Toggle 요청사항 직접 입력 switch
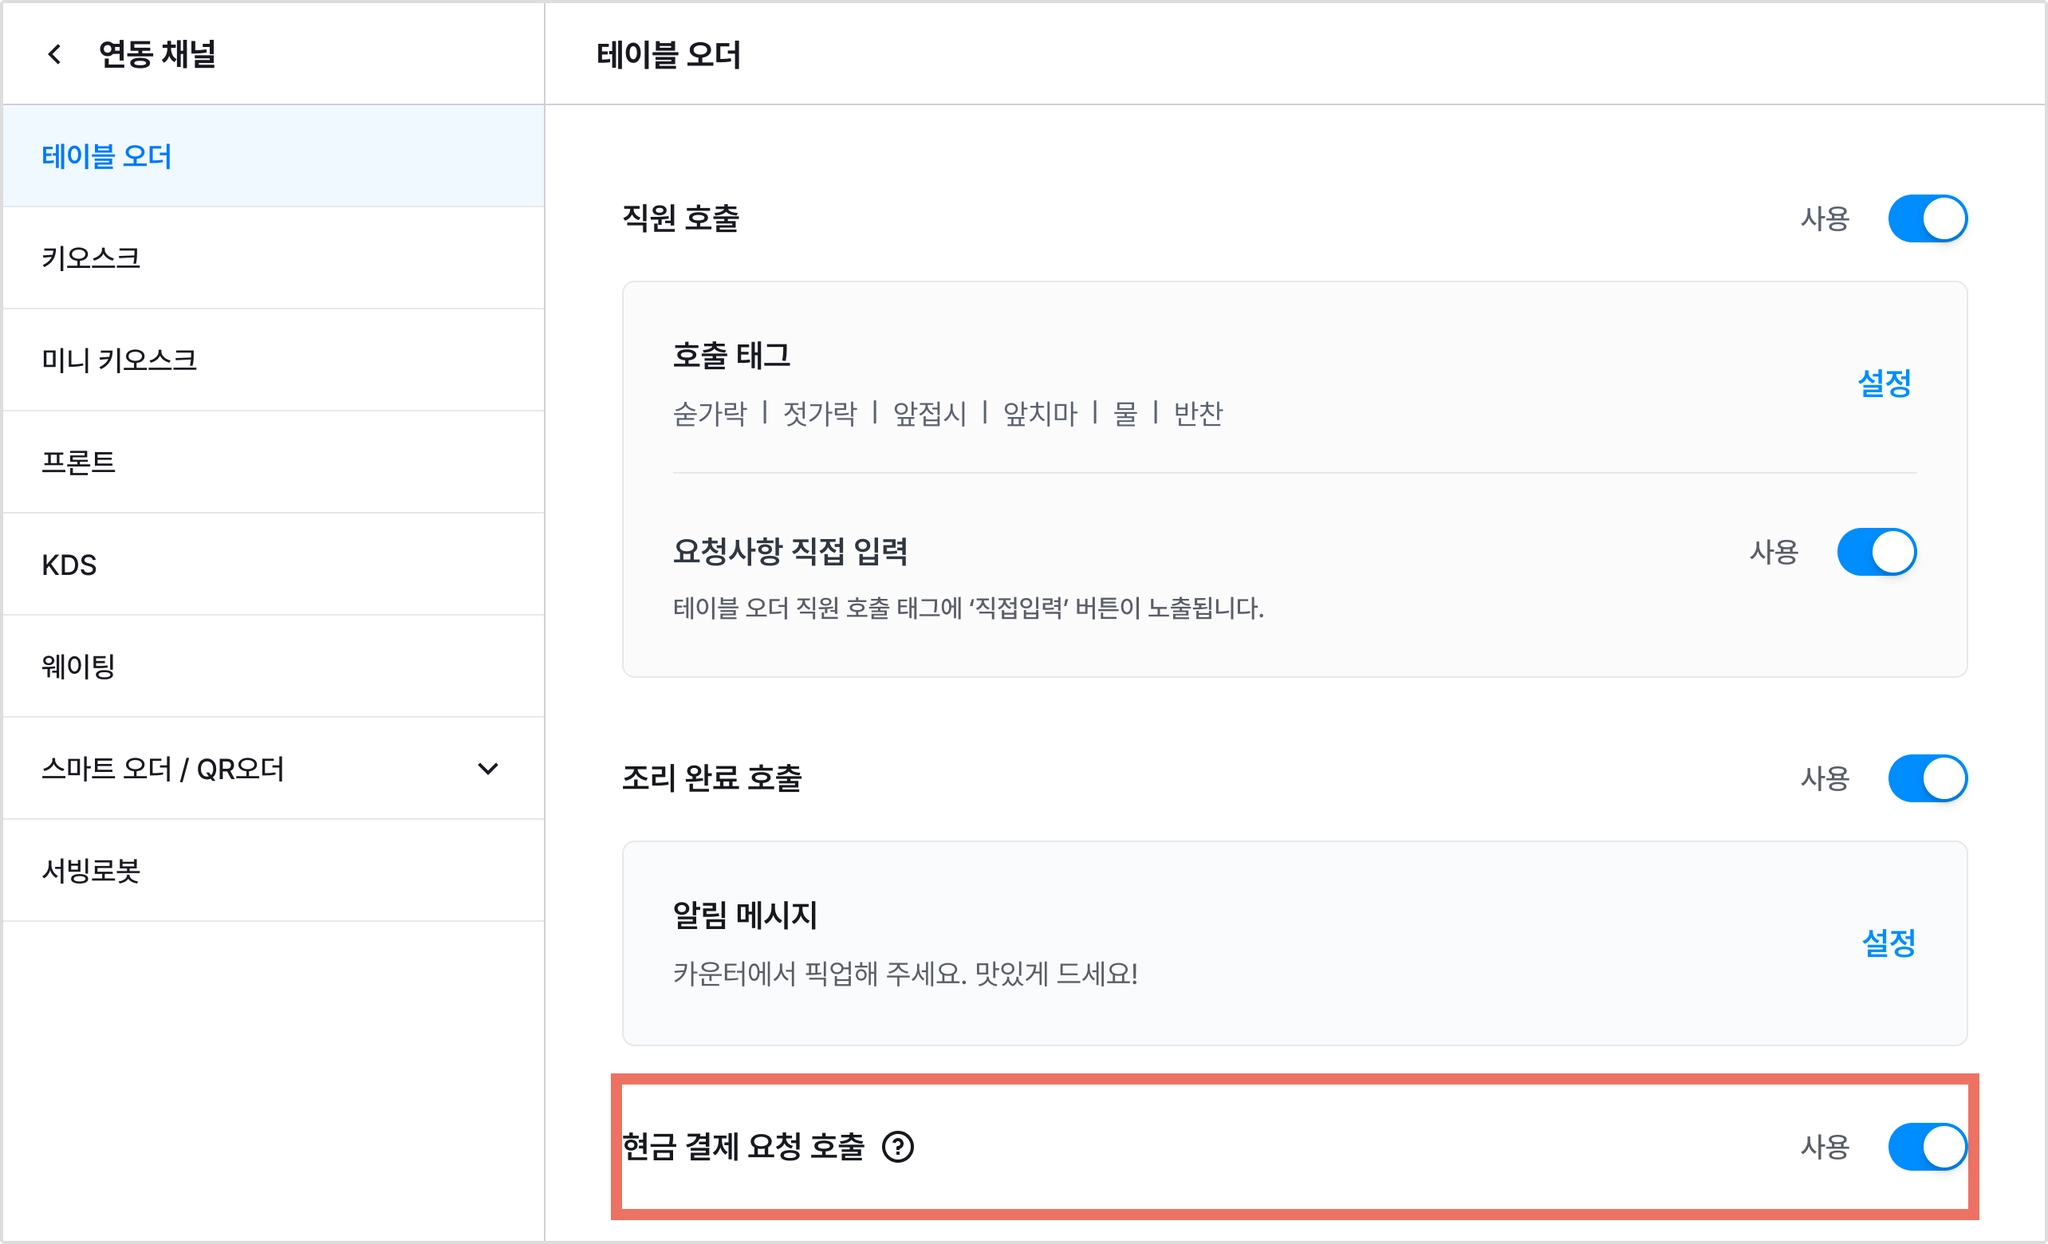This screenshot has width=2048, height=1244. (x=1876, y=552)
